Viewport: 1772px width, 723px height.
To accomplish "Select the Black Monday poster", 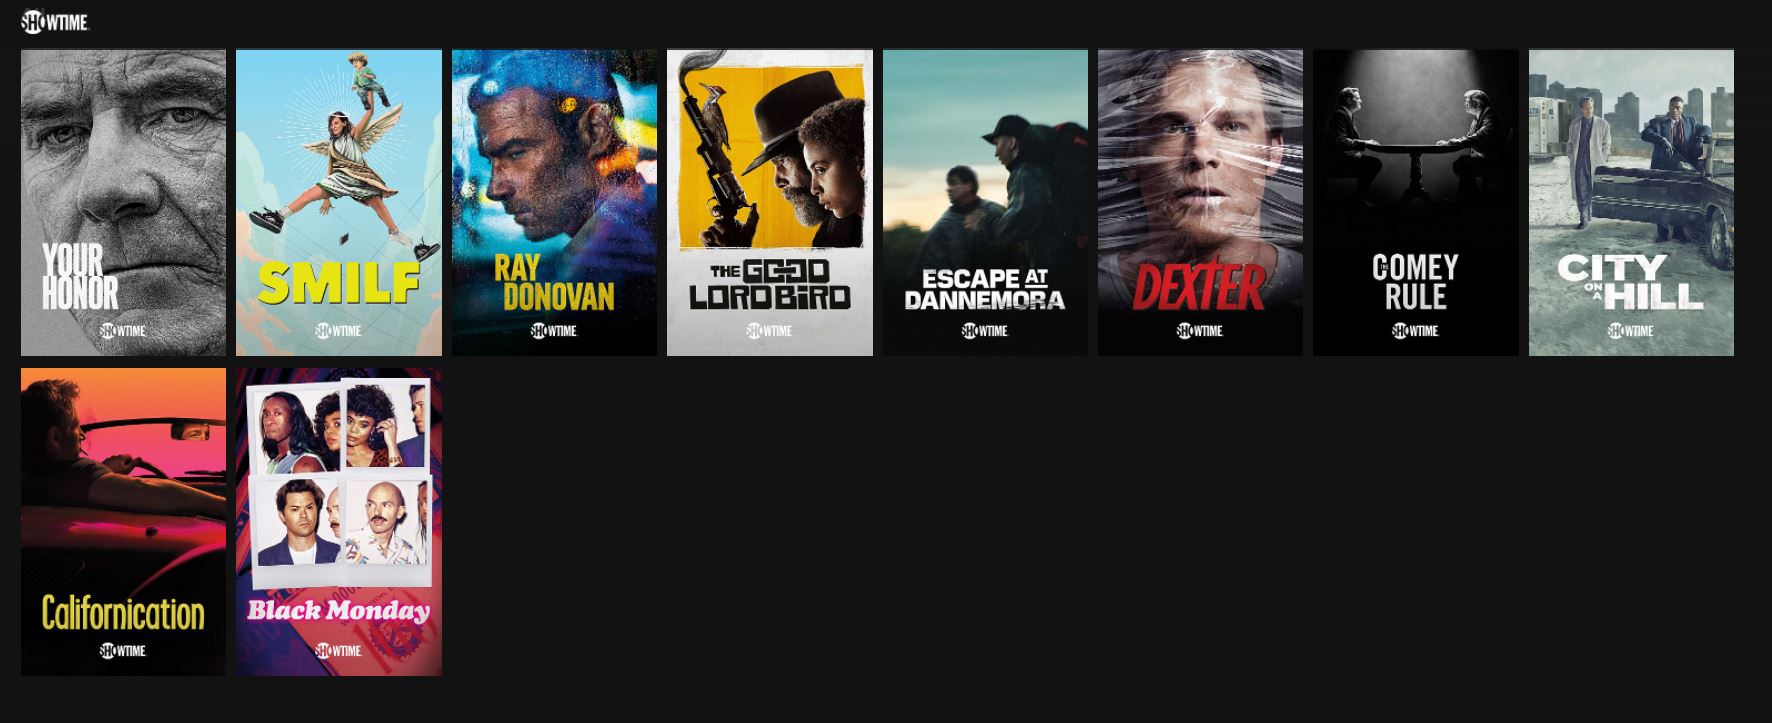I will tap(339, 522).
